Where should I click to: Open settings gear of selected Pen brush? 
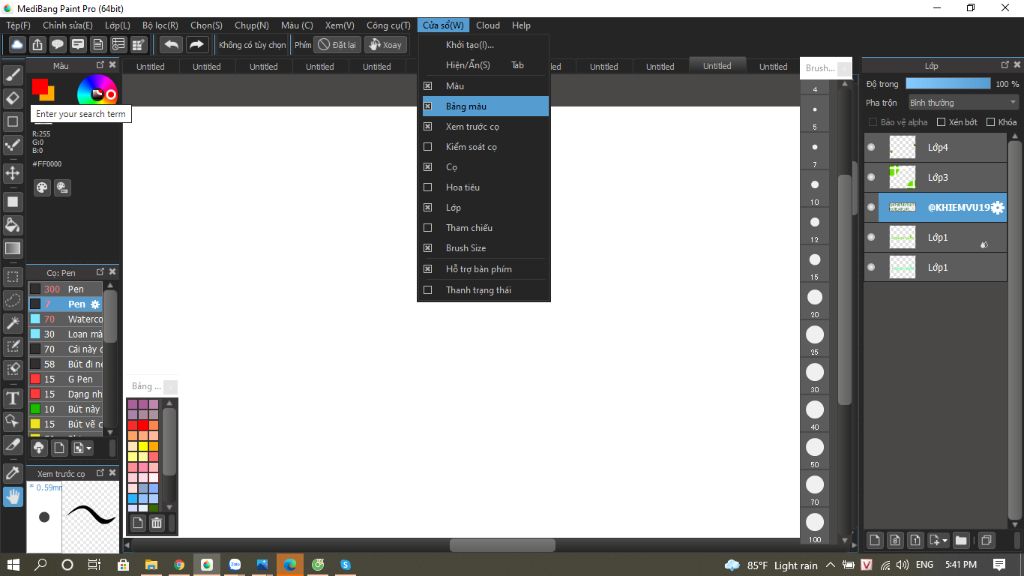[x=95, y=304]
